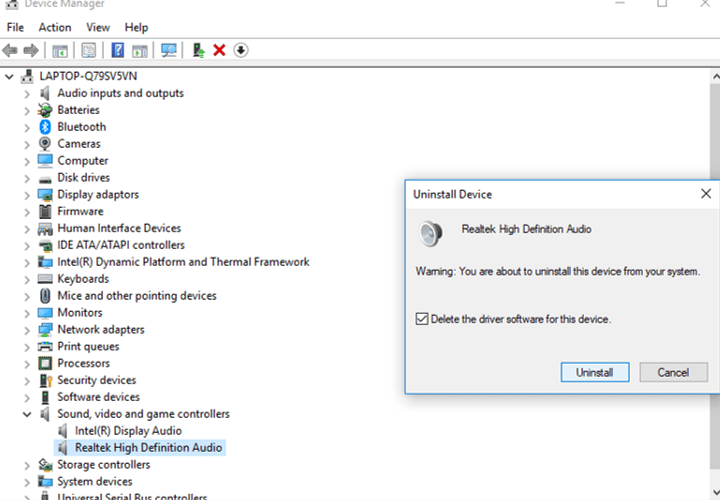Click the computer icon beside LAPTOP-Q79SV5VN
This screenshot has height=500, width=720.
point(27,76)
